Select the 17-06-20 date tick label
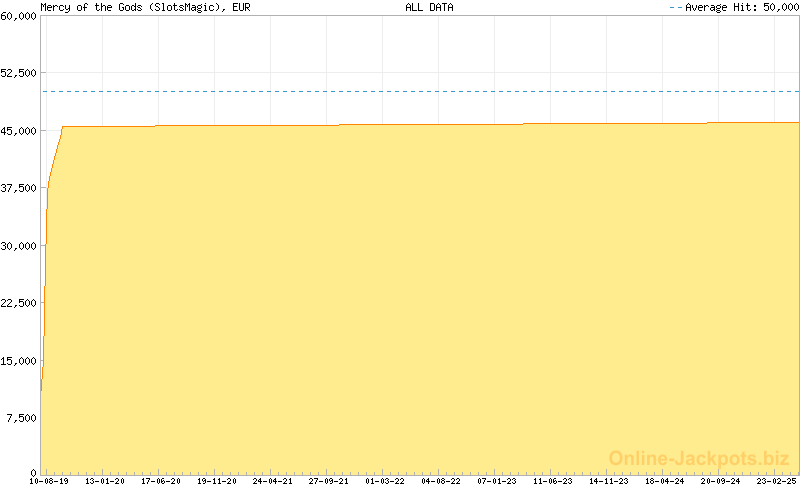Screen dimensions: 800x490 pyautogui.click(x=160, y=481)
